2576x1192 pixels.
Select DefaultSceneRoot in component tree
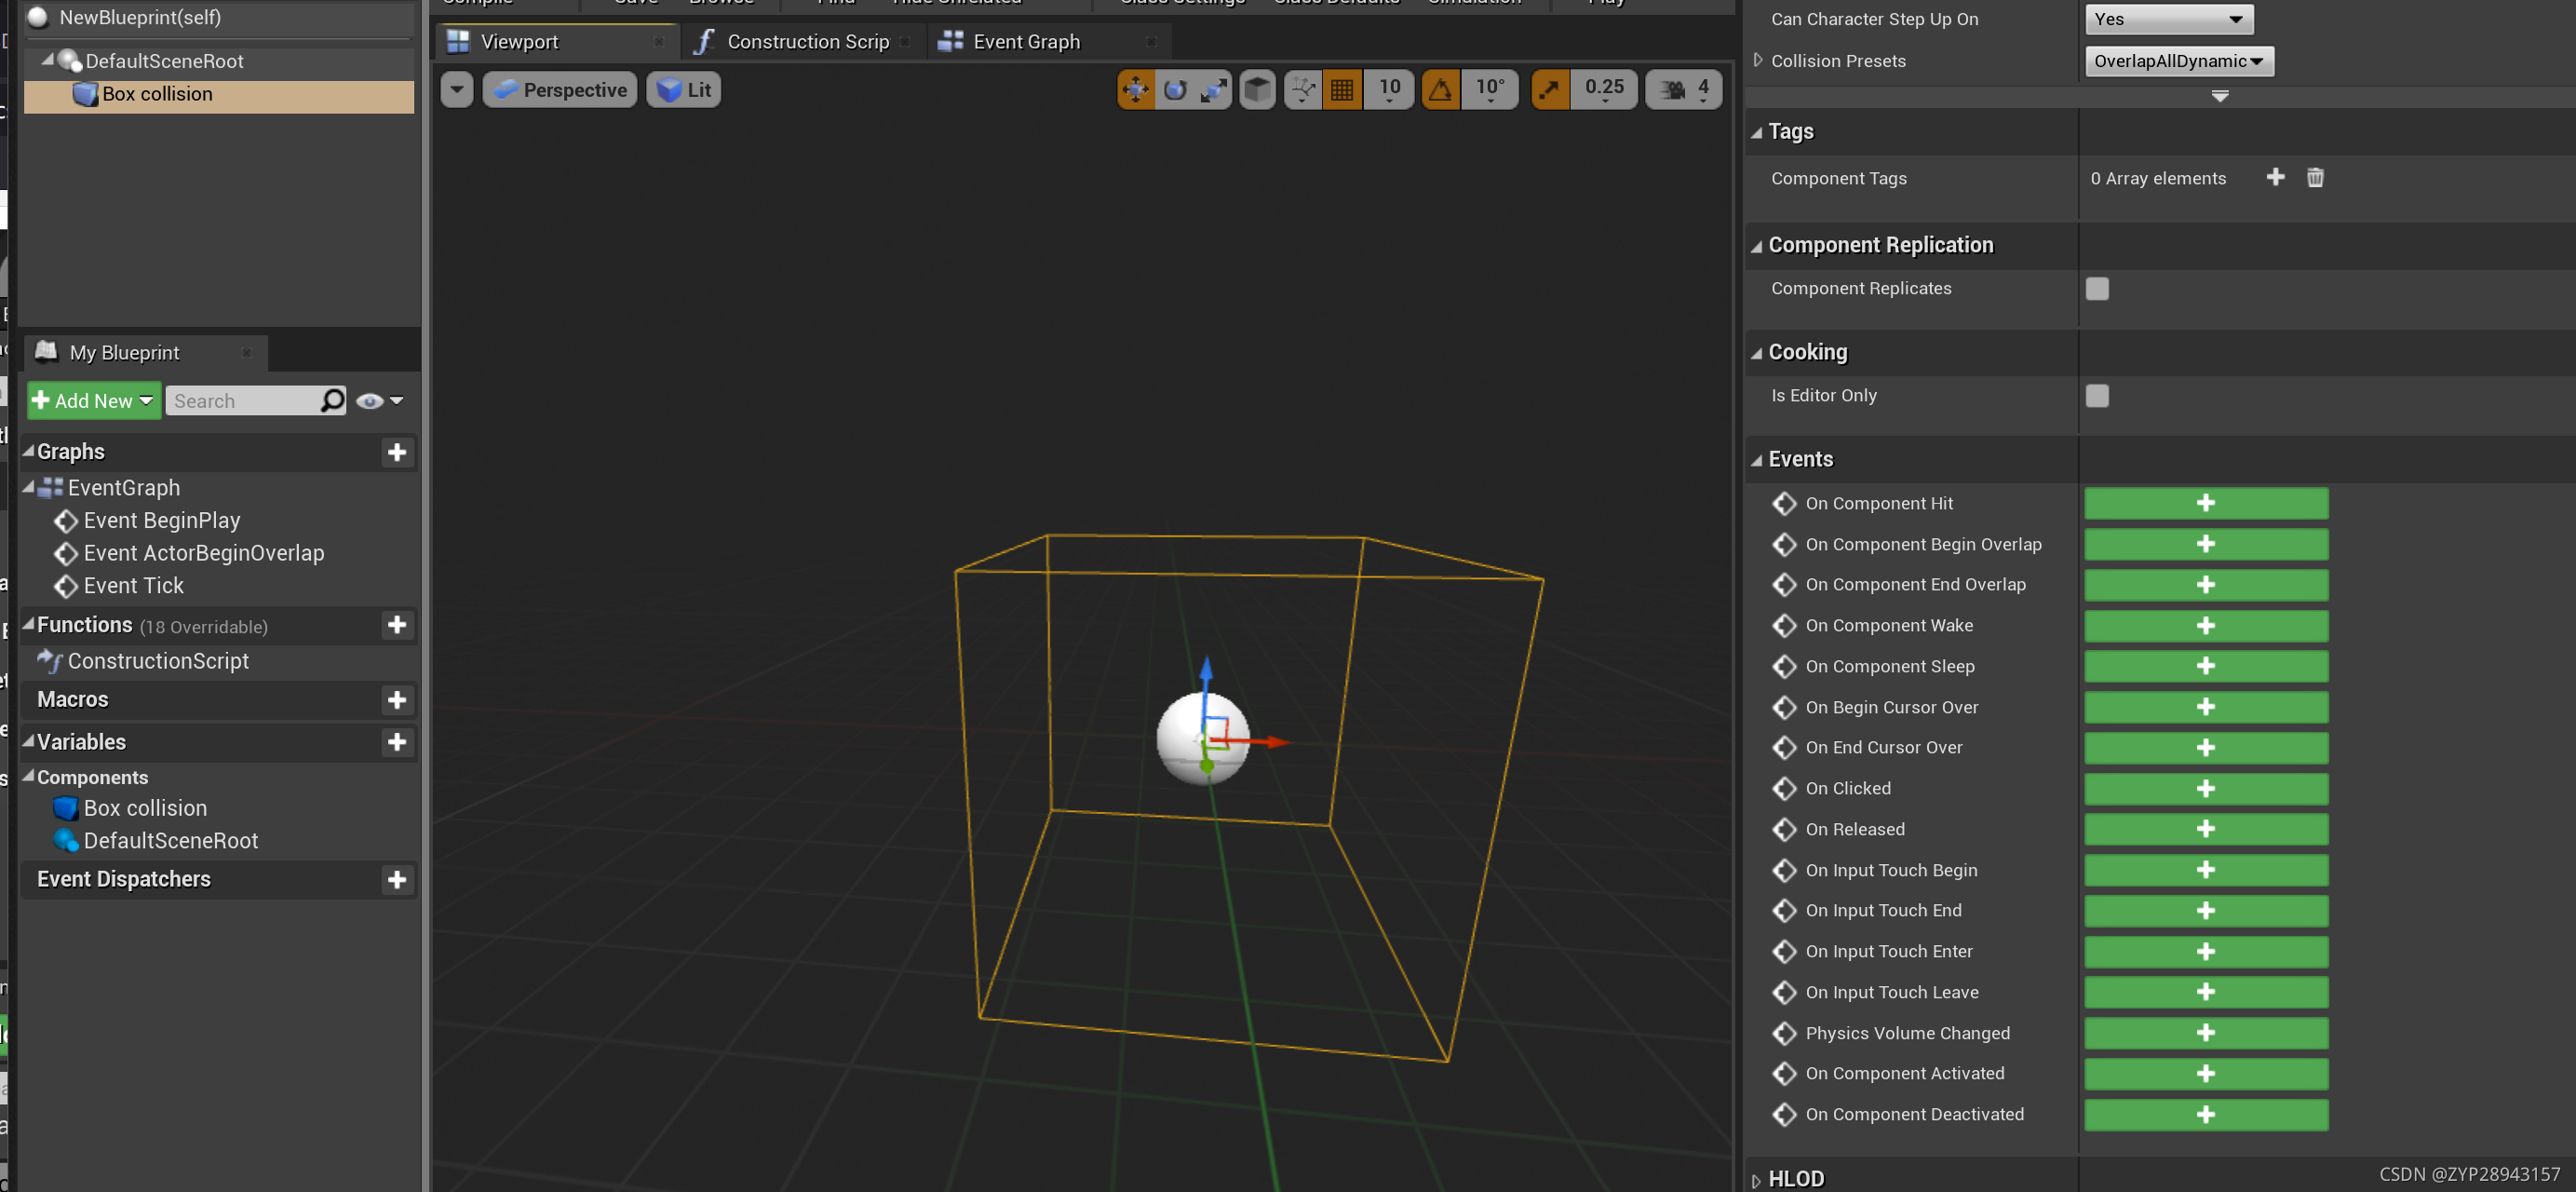tap(164, 61)
